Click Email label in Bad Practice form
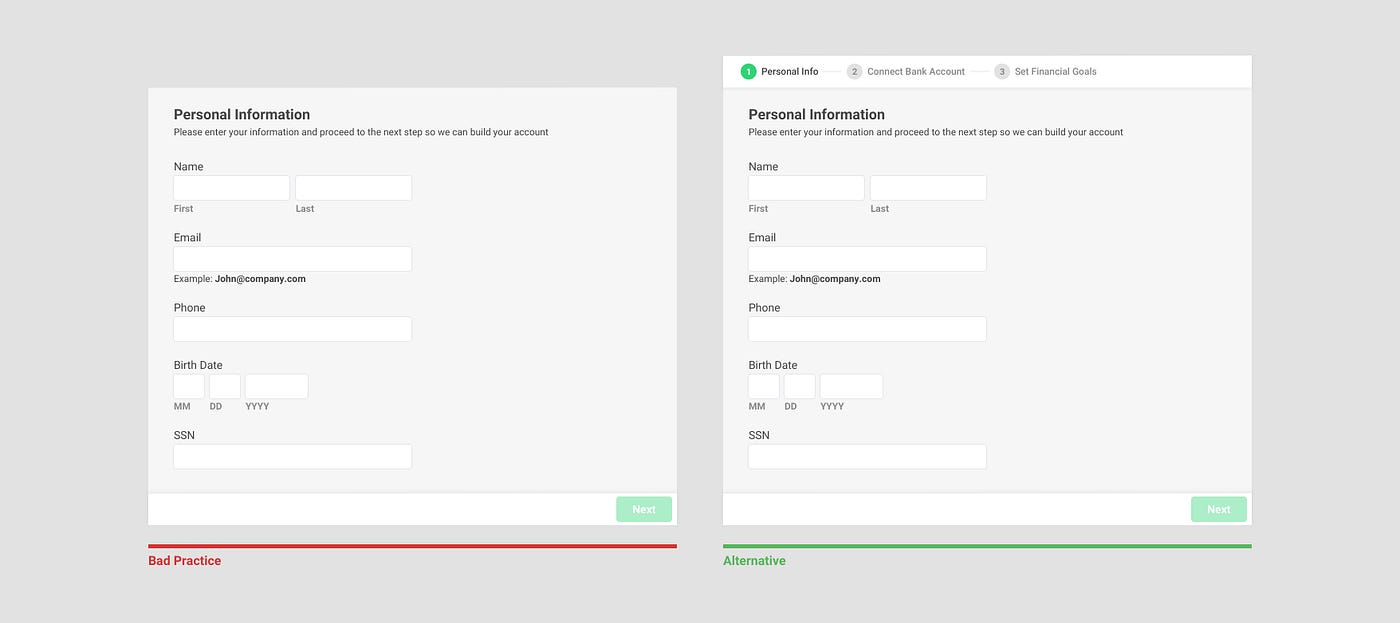Image resolution: width=1400 pixels, height=623 pixels. coord(187,237)
